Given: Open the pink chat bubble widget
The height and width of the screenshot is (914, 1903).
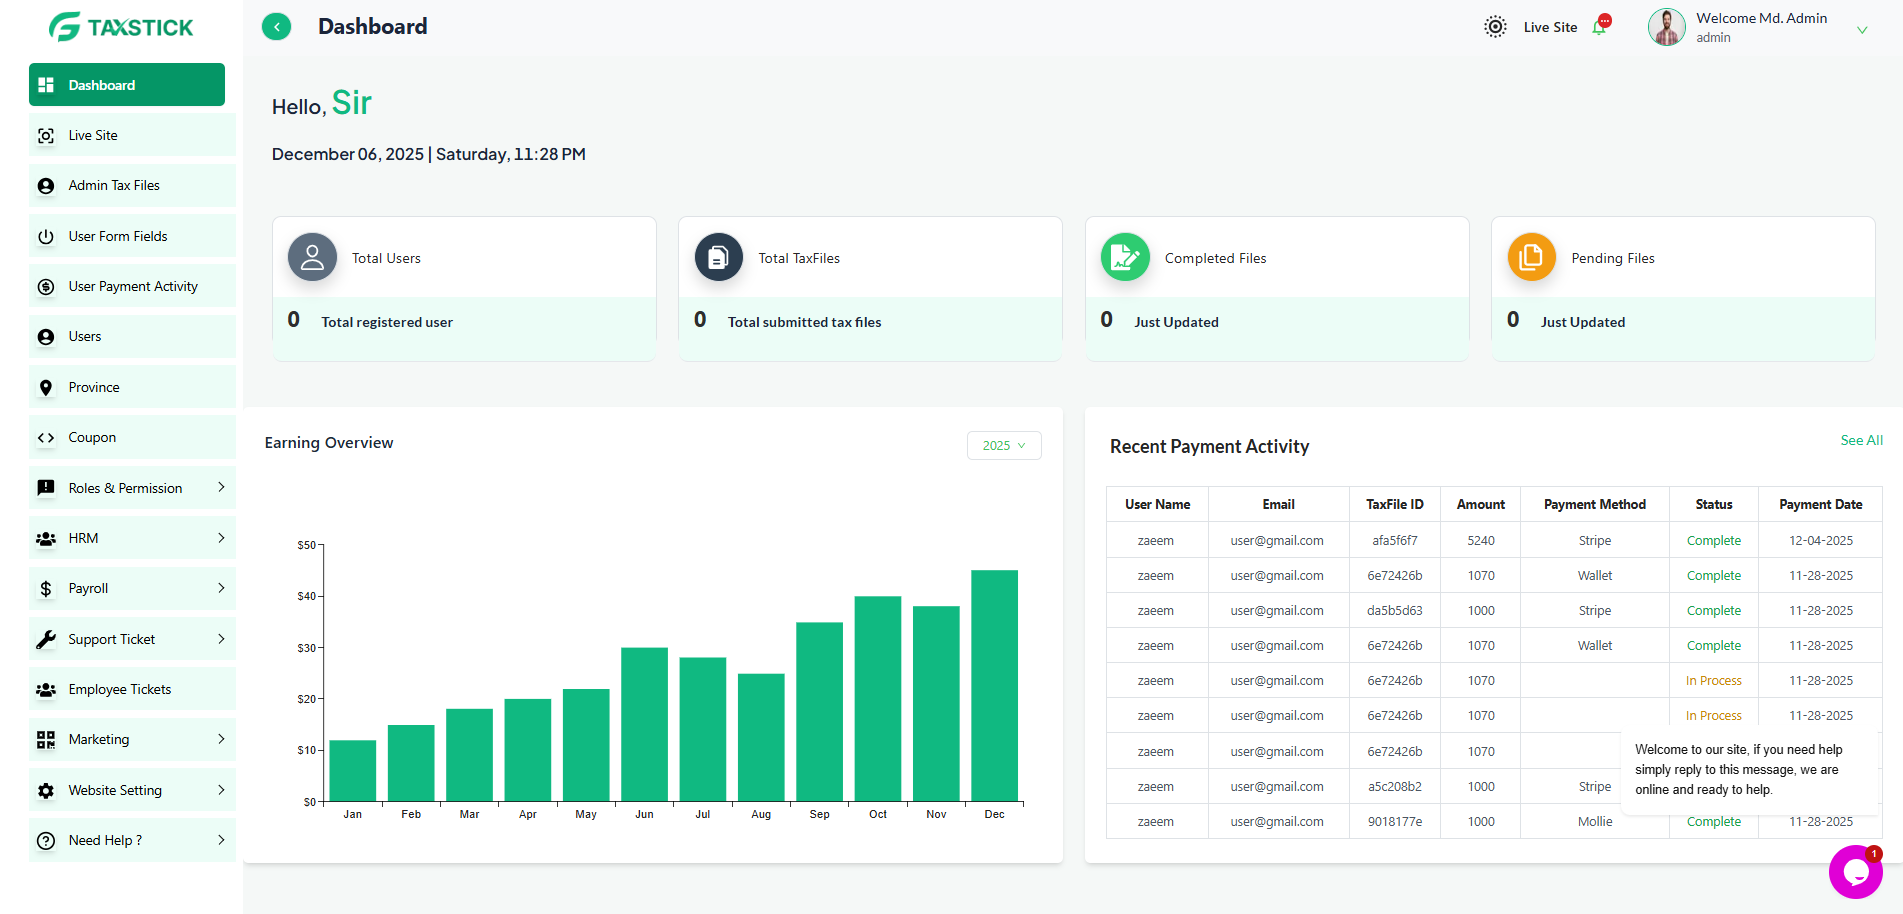Looking at the screenshot, I should [1855, 872].
